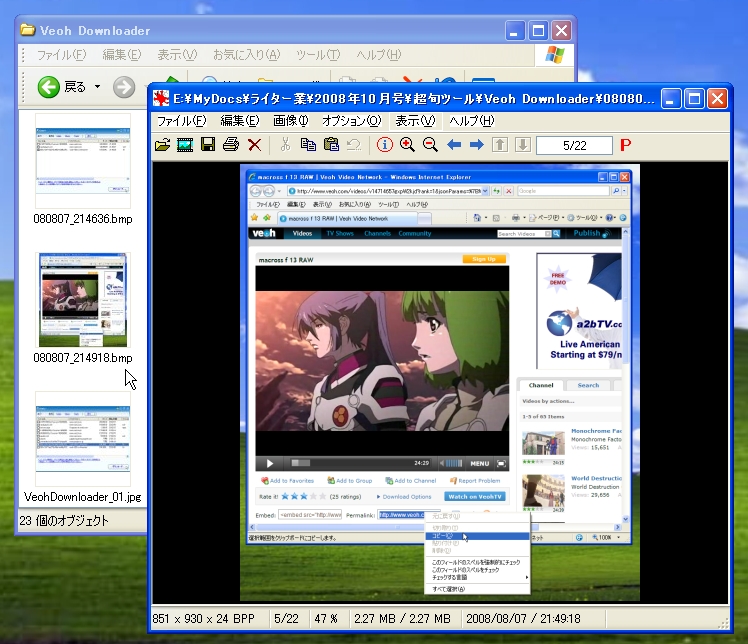Click the Undo arrow icon
The image size is (748, 644).
[x=354, y=145]
